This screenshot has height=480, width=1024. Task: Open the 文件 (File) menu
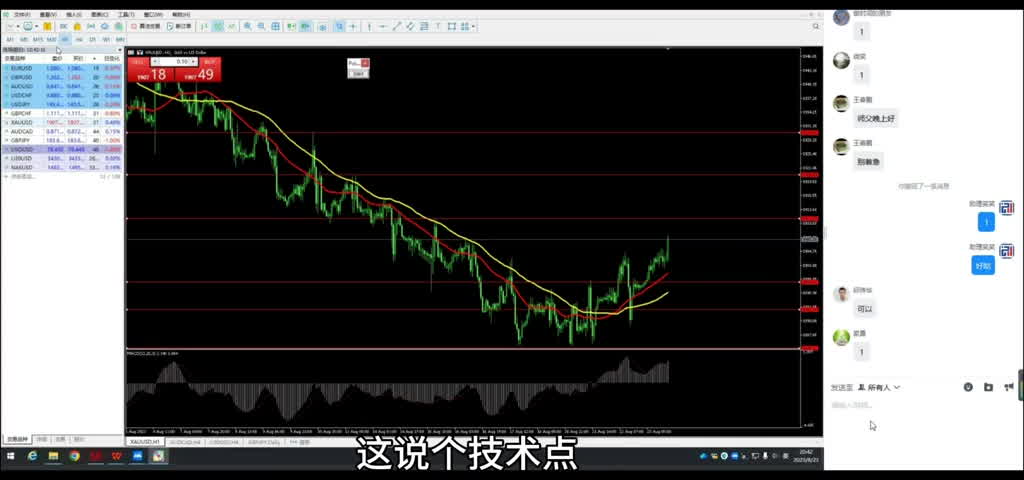coord(21,15)
